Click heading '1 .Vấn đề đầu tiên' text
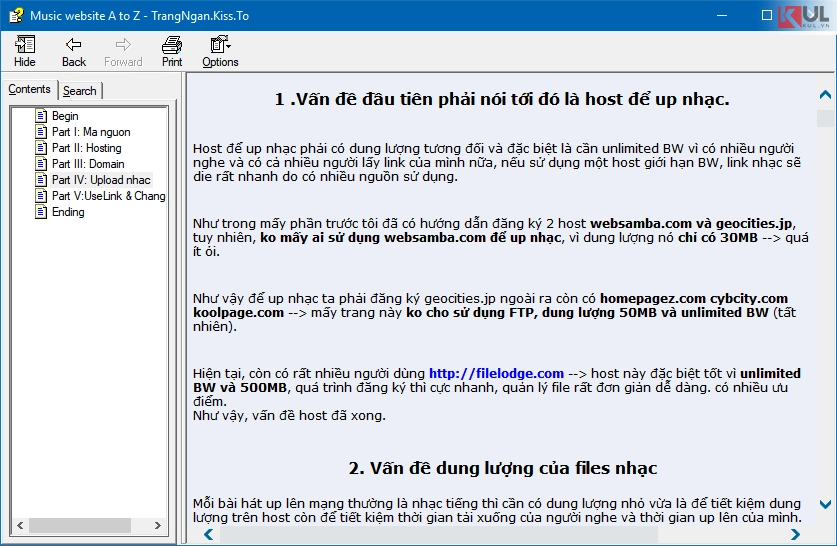The width and height of the screenshot is (837, 546). coord(502,99)
